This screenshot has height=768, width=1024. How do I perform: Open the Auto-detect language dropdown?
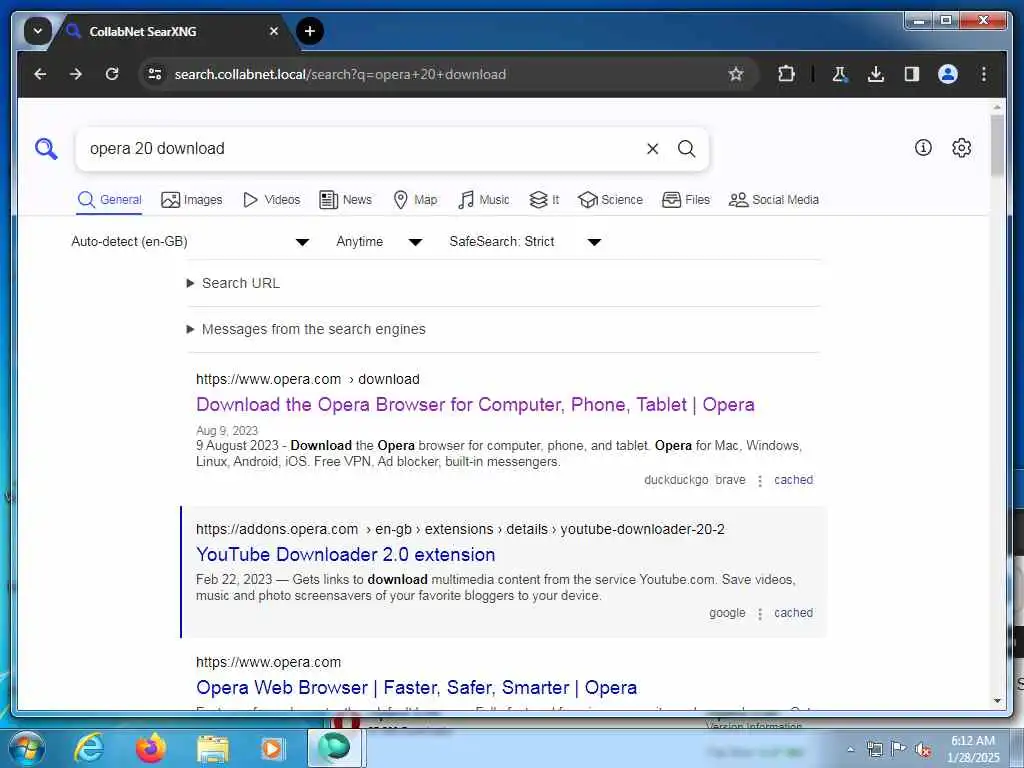pyautogui.click(x=189, y=242)
